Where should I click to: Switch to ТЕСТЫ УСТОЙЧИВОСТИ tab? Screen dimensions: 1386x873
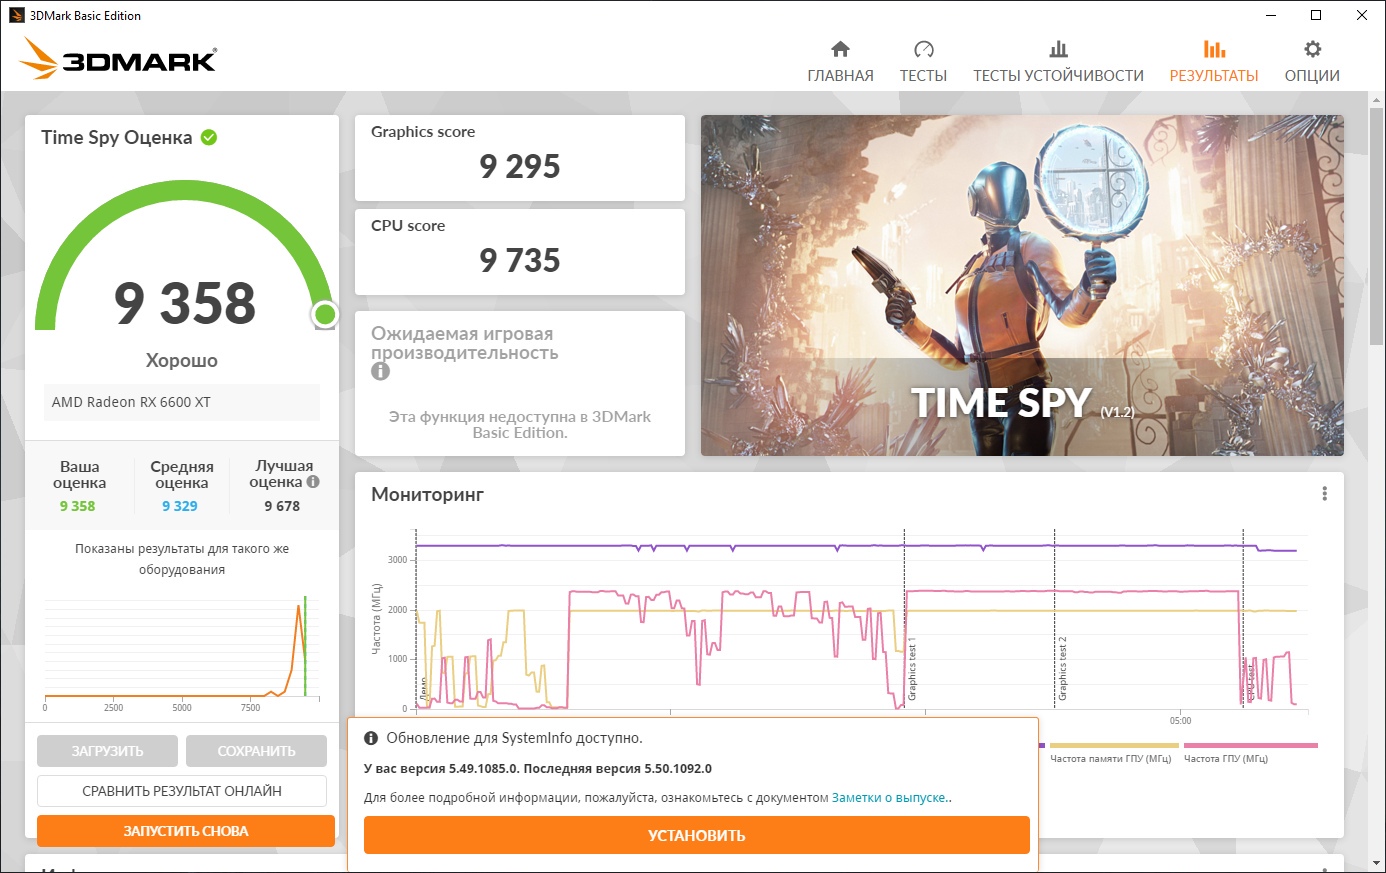(x=1058, y=62)
